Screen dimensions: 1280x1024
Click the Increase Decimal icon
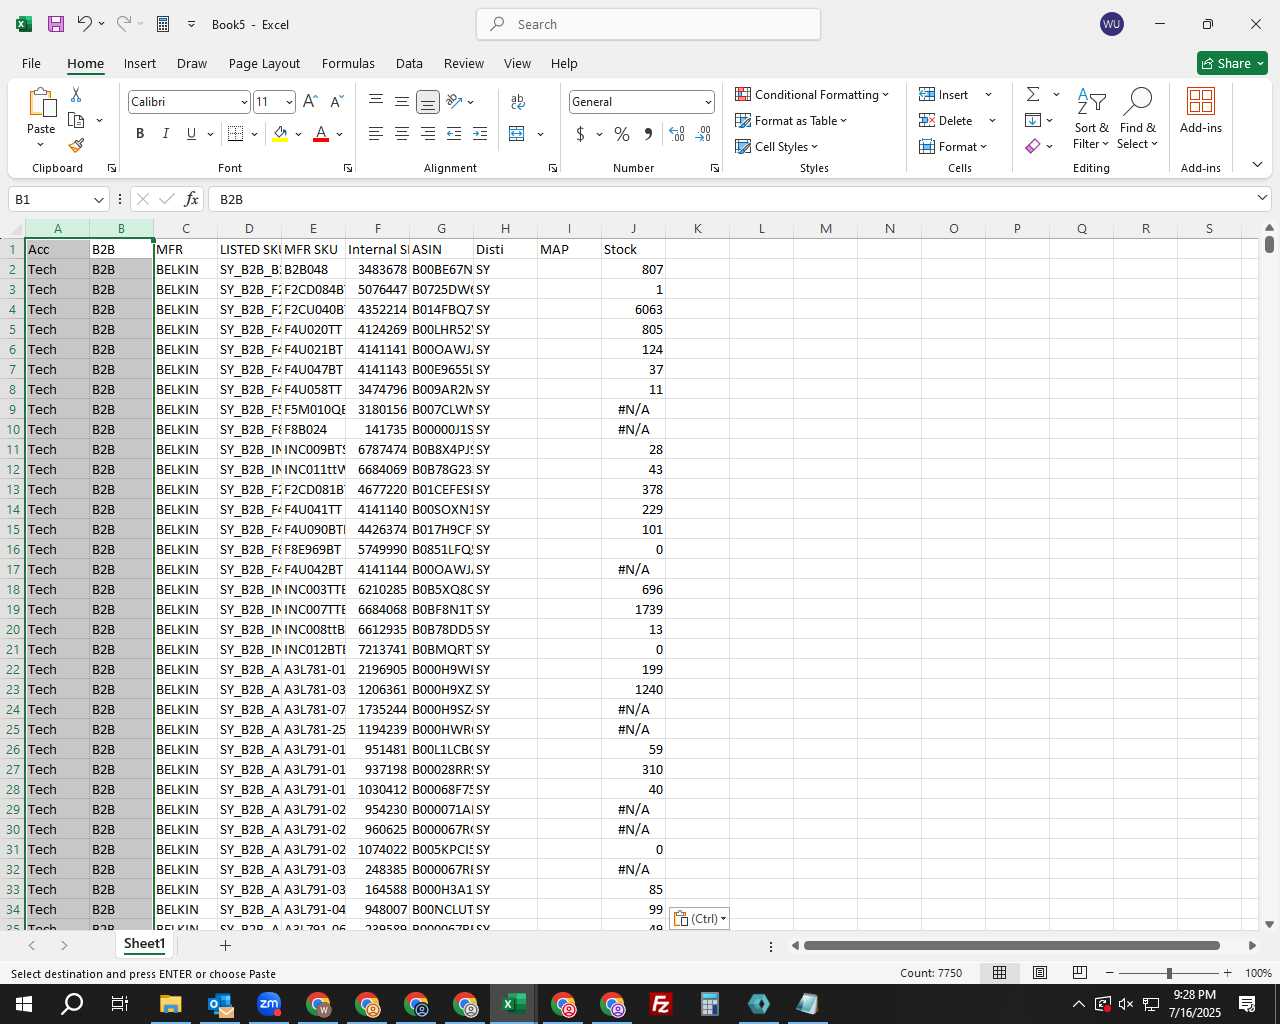click(677, 134)
